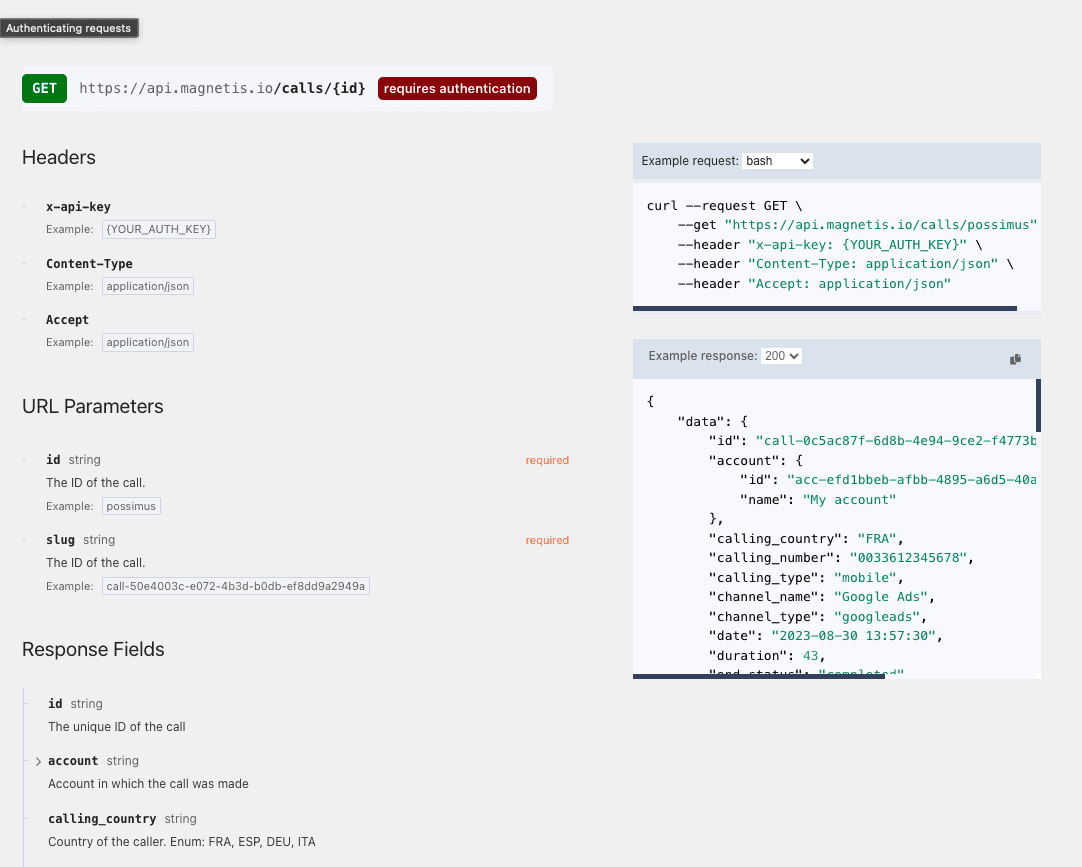Open the example request language dropdown
The image size is (1082, 867).
777,161
